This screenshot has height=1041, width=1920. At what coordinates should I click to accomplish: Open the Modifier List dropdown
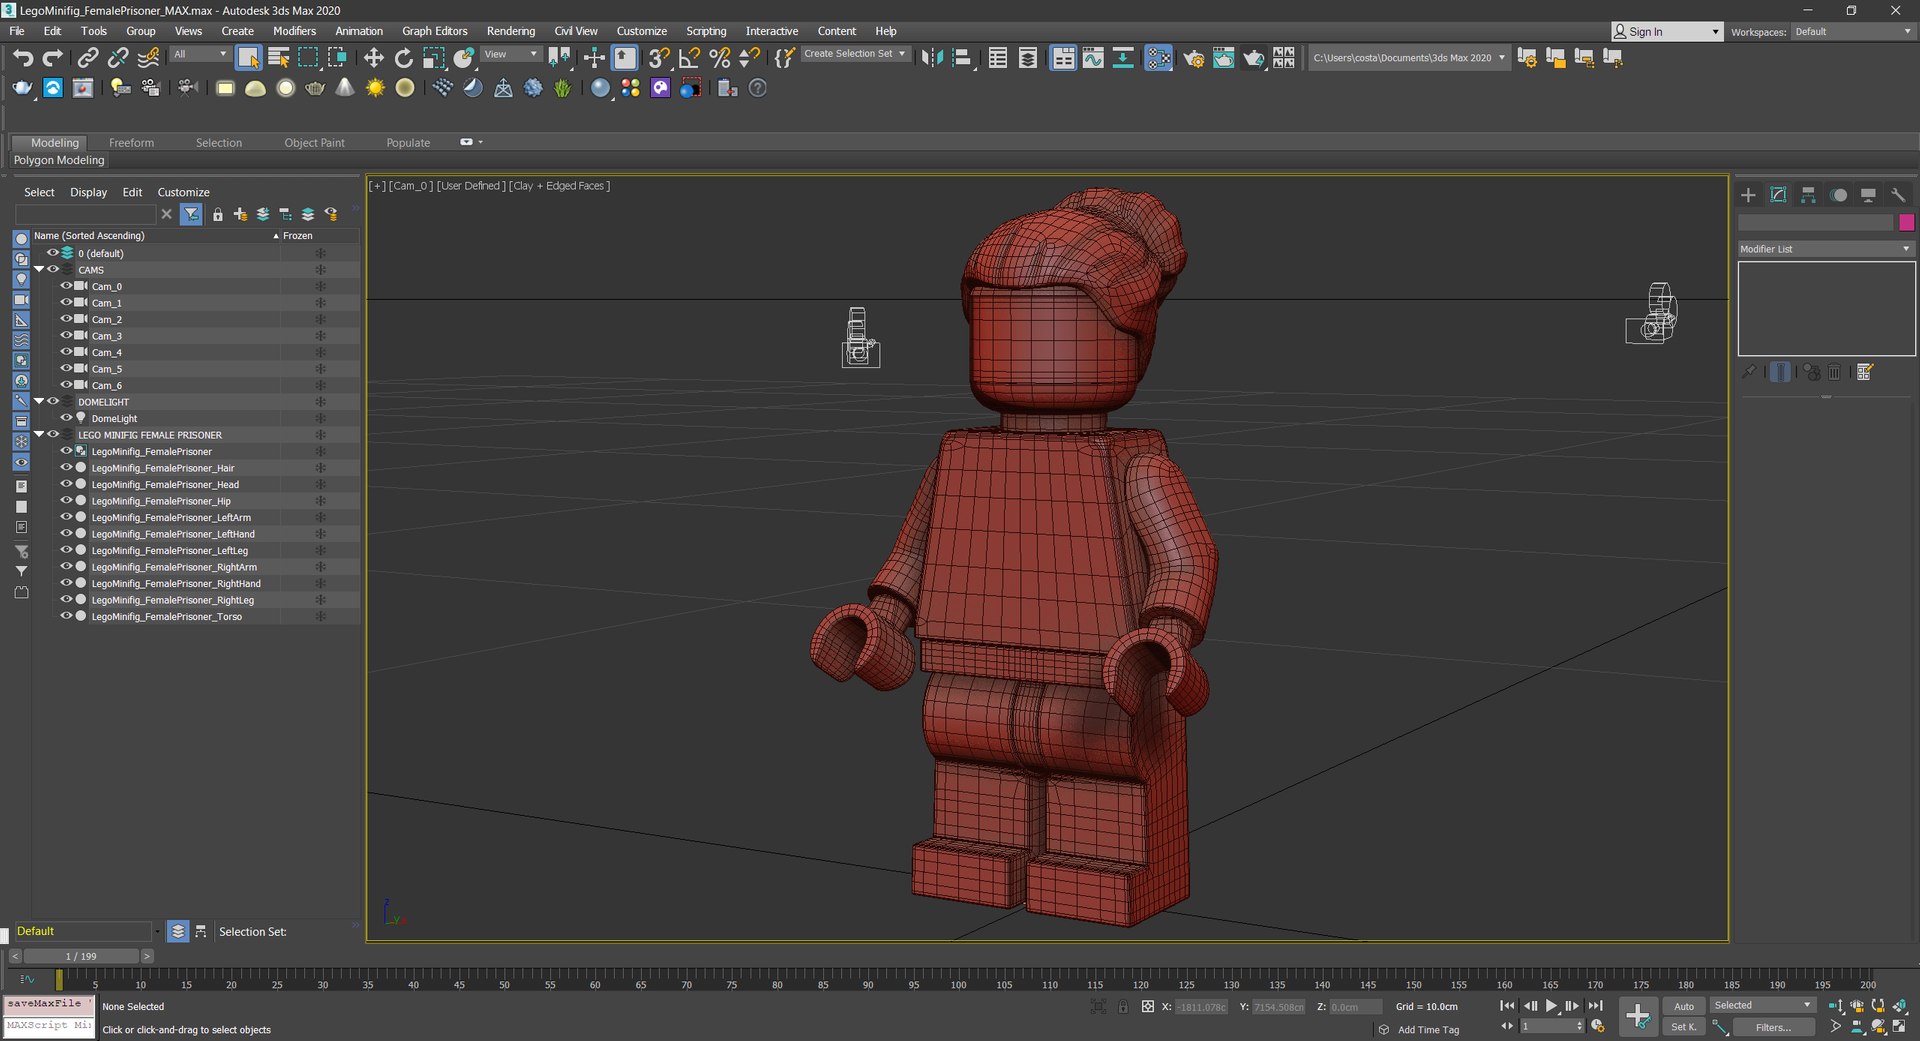pyautogui.click(x=1826, y=249)
